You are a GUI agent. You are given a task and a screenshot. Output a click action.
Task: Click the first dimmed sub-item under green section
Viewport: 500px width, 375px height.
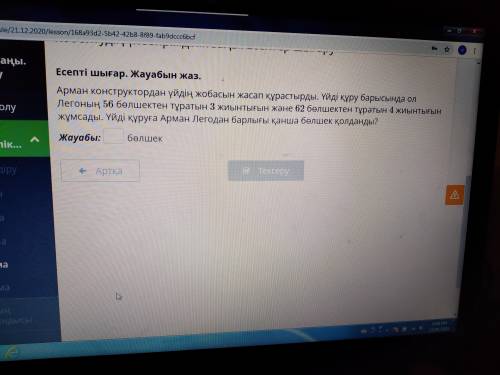pyautogui.click(x=8, y=170)
